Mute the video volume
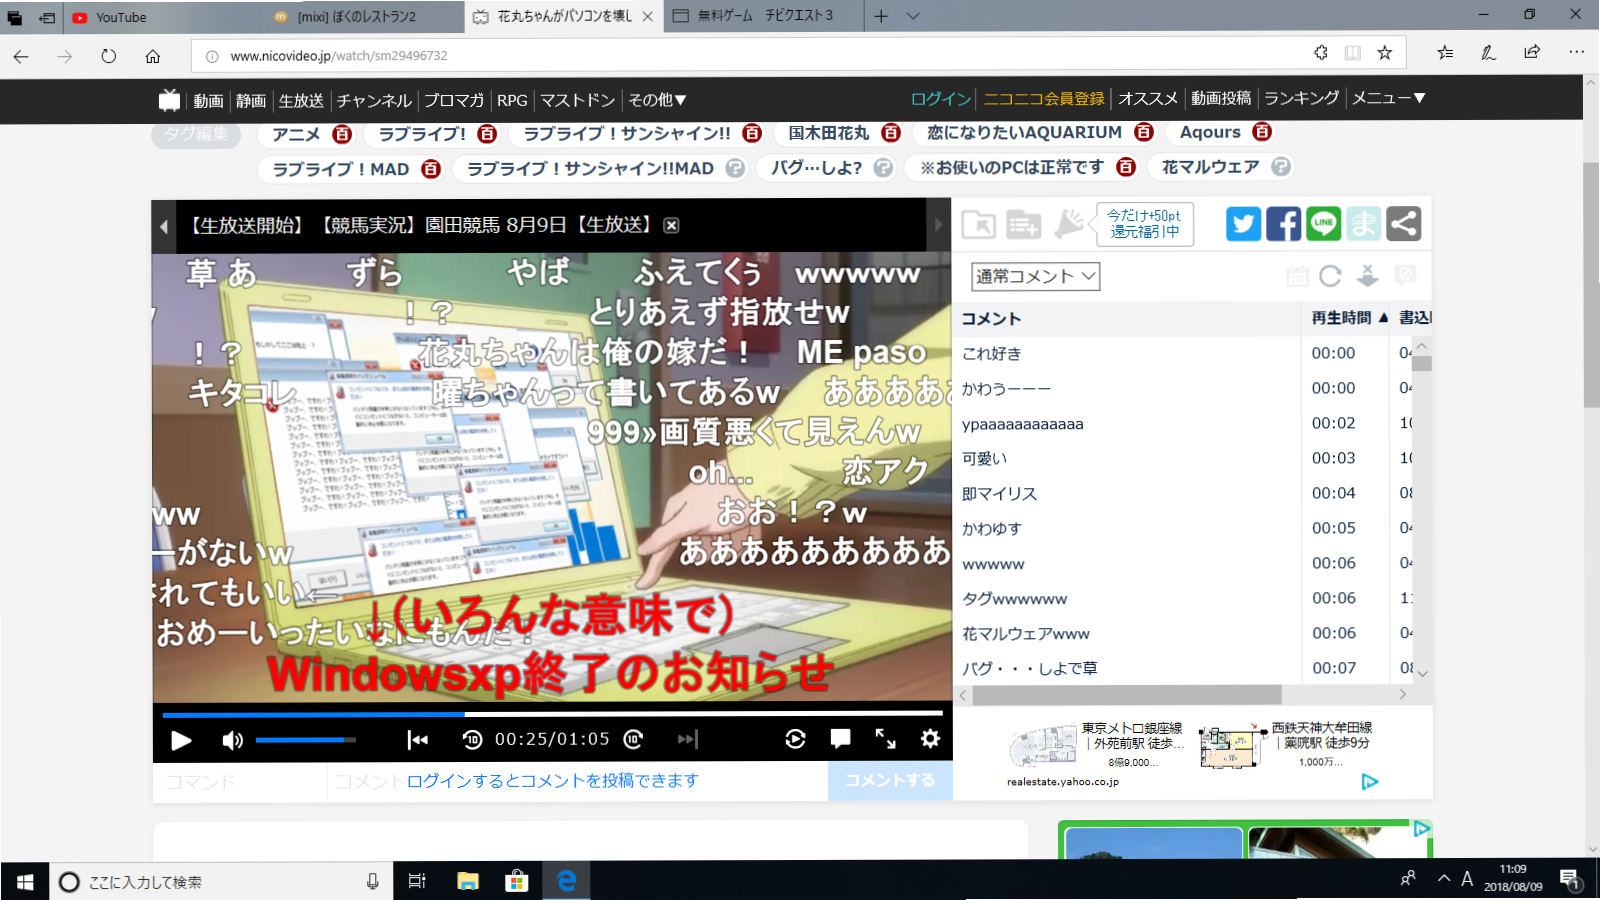Screen dimensions: 1600x900 point(232,740)
